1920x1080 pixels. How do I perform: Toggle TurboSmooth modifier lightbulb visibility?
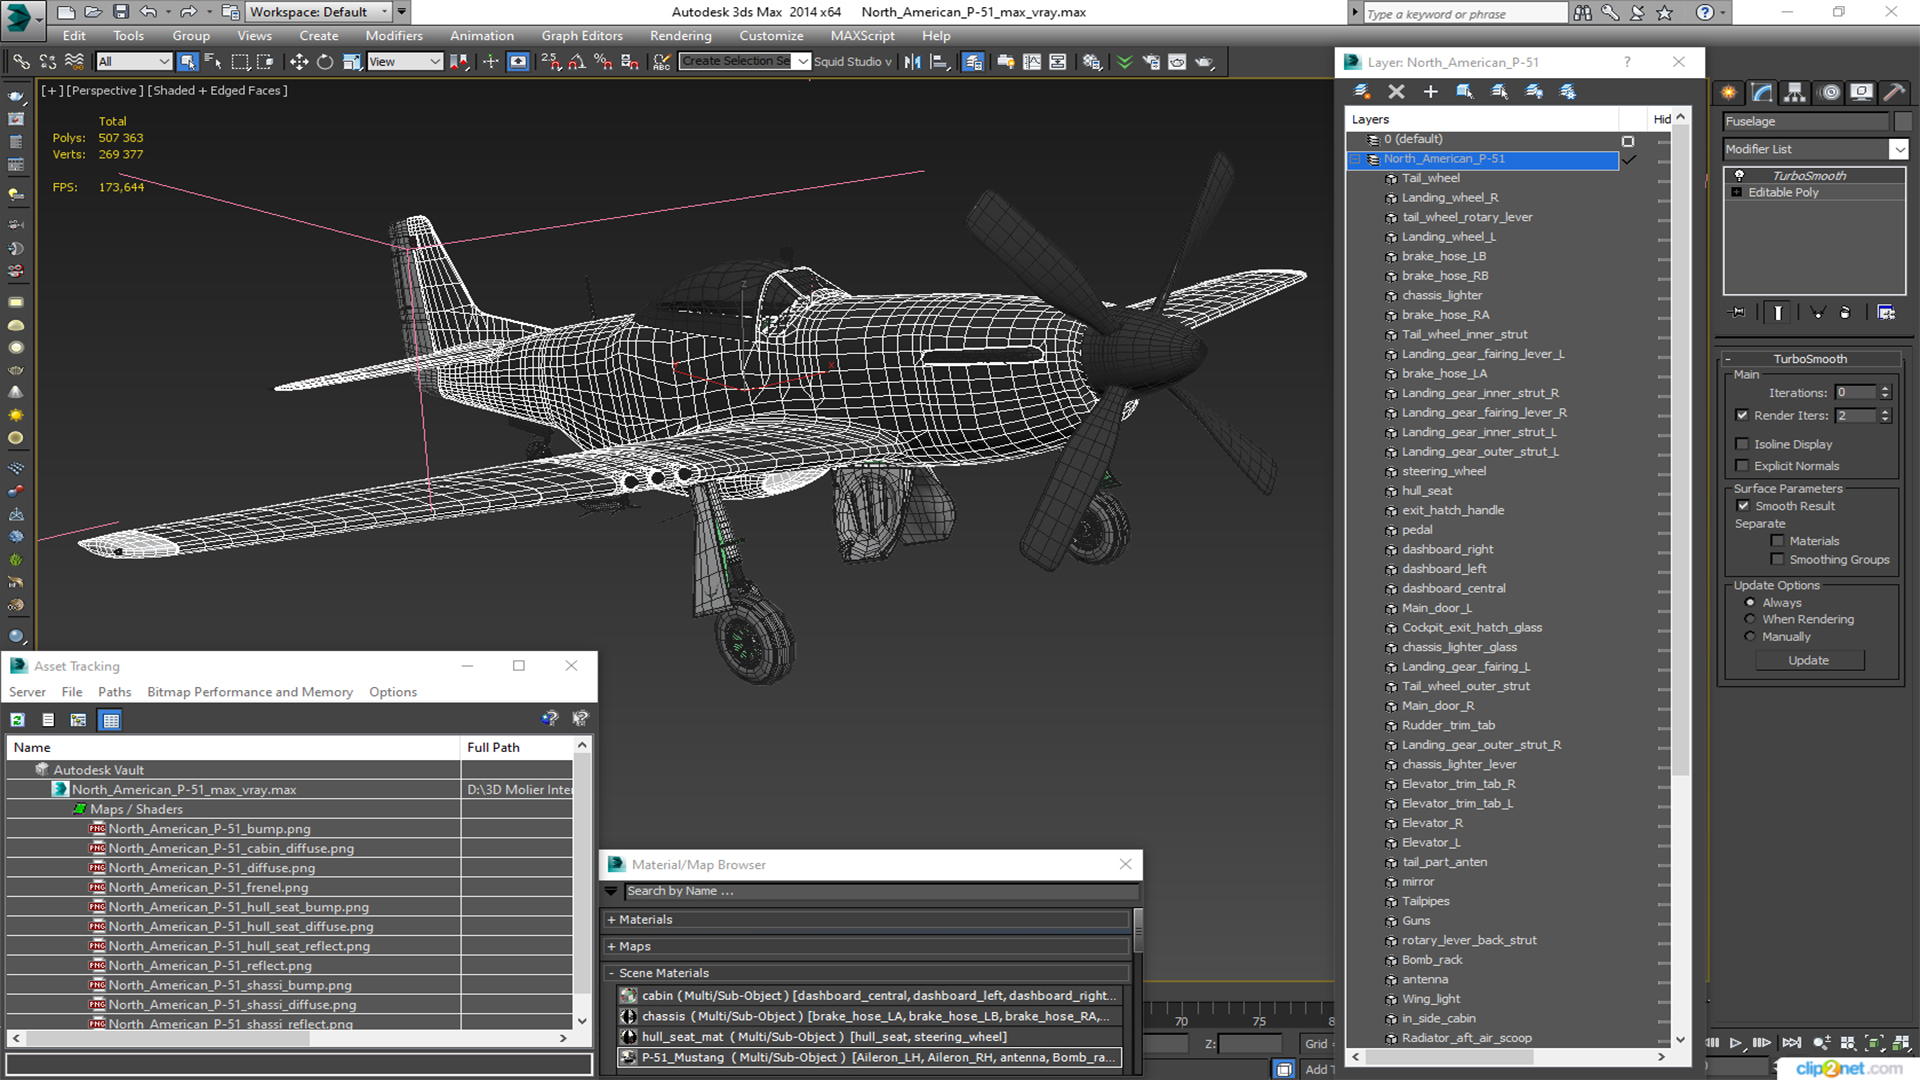pos(1739,176)
